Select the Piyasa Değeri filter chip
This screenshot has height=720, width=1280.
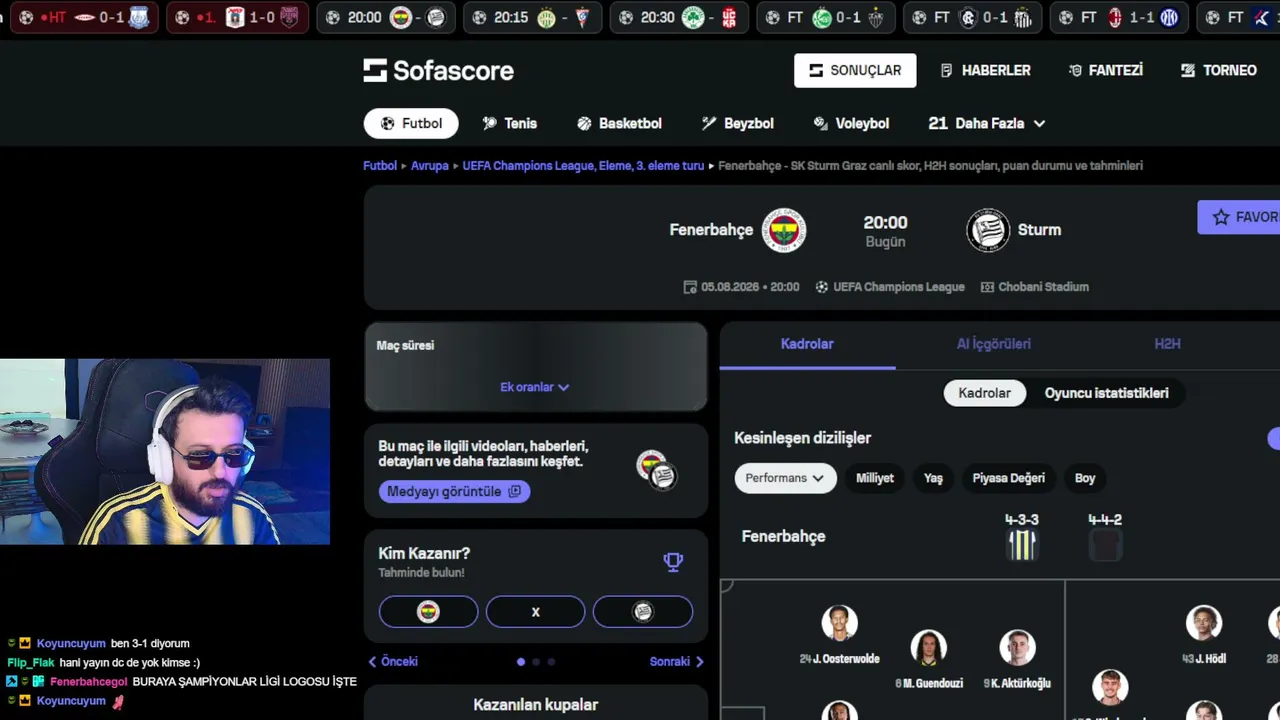pyautogui.click(x=1008, y=478)
